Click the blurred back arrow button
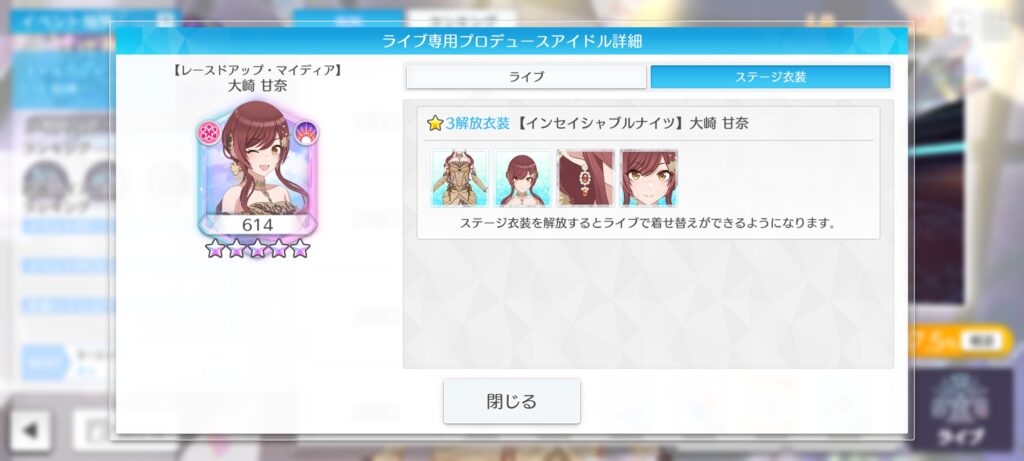1024x461 pixels. (x=30, y=430)
